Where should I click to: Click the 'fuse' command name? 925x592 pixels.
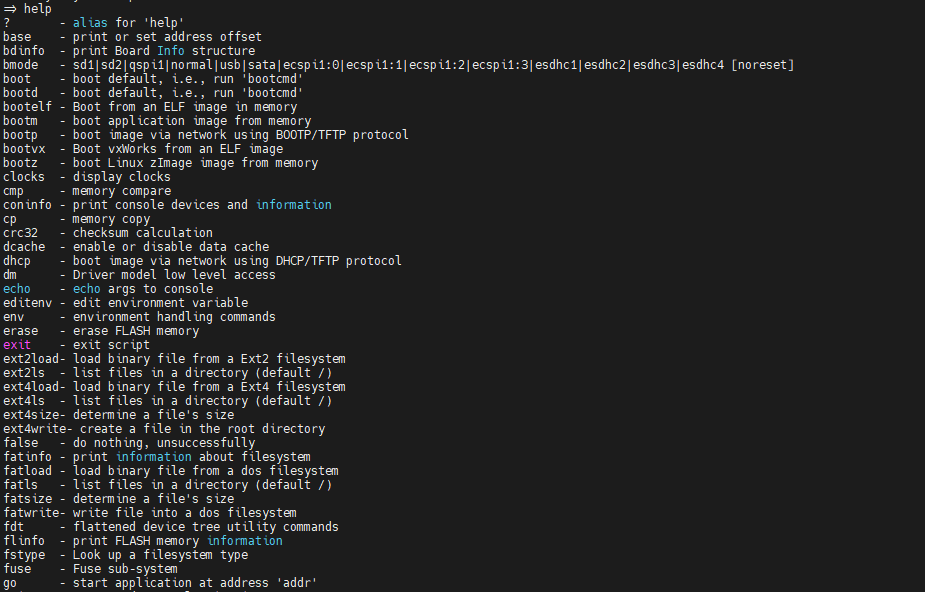[x=17, y=569]
